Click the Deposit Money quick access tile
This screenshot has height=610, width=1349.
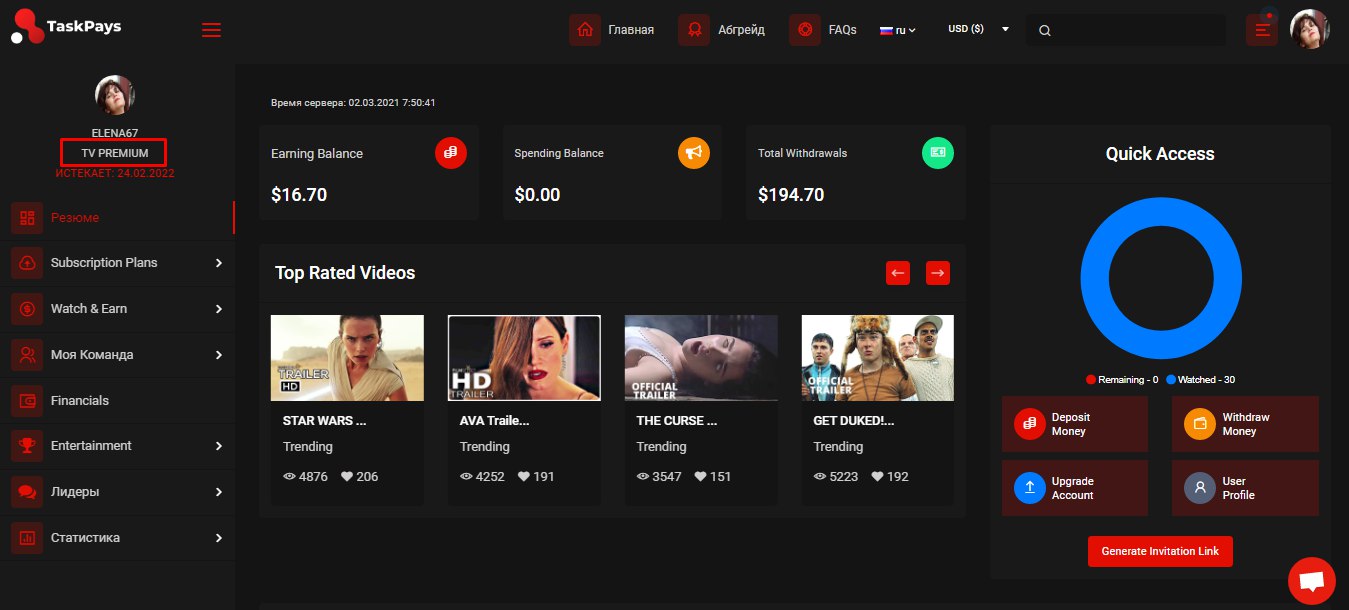[x=1075, y=424]
